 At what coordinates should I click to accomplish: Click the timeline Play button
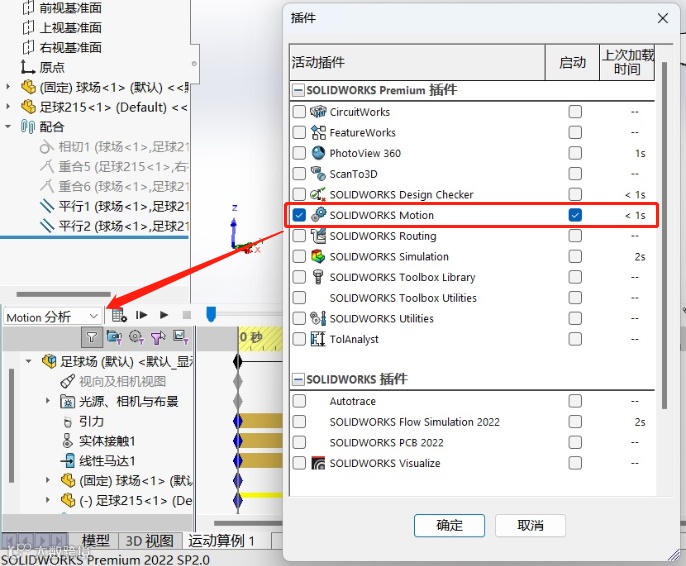pos(164,315)
